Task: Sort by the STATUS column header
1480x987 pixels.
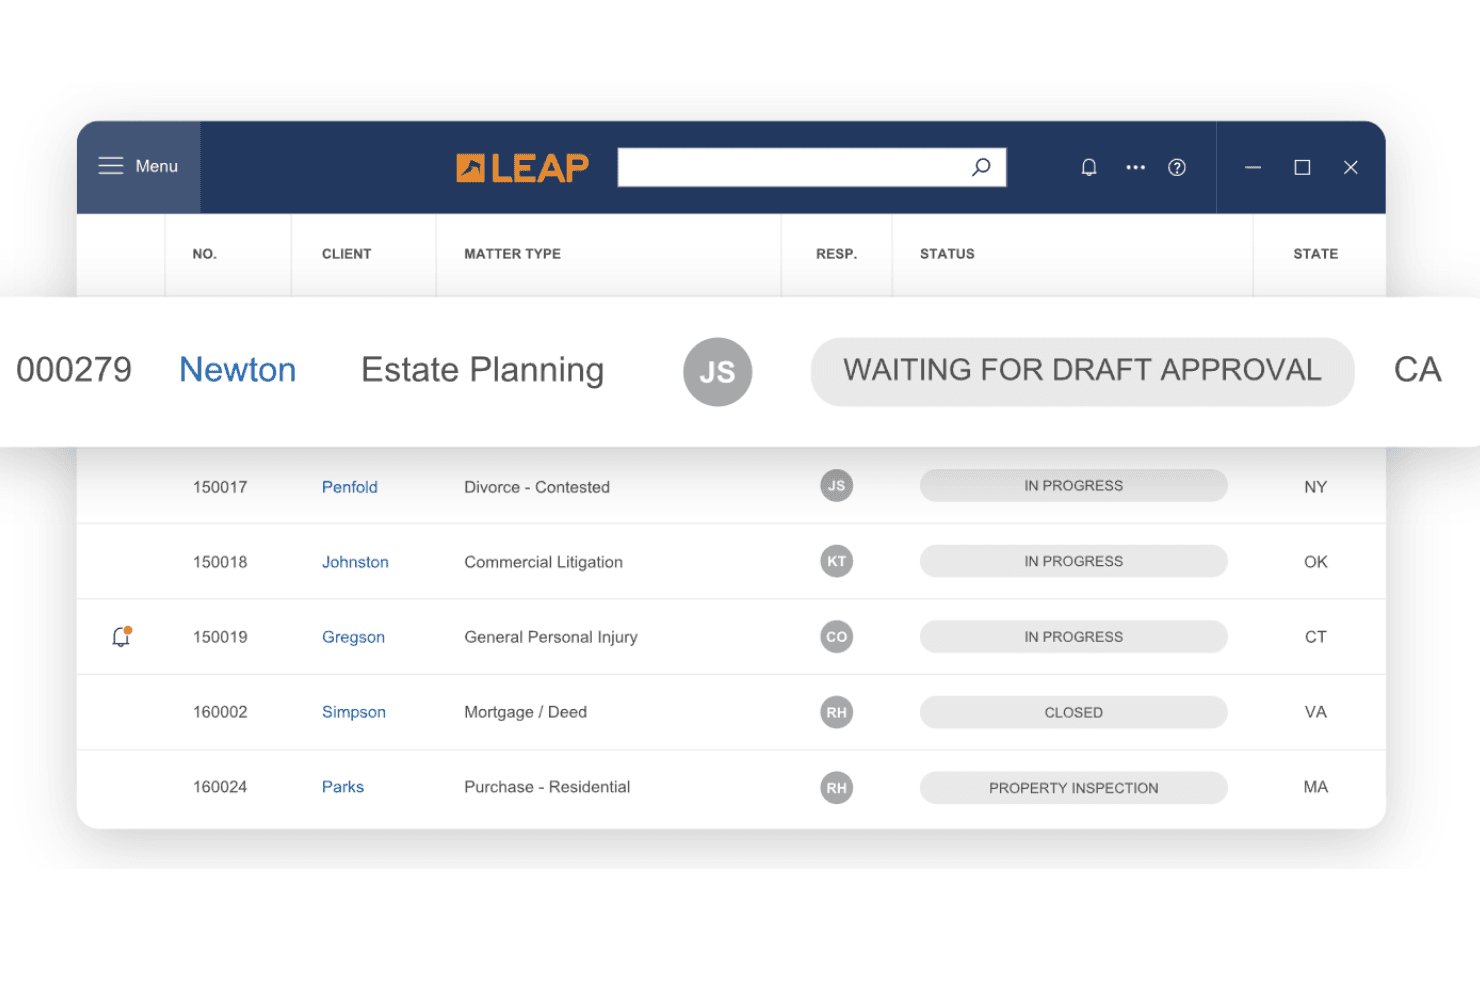Action: click(x=947, y=254)
